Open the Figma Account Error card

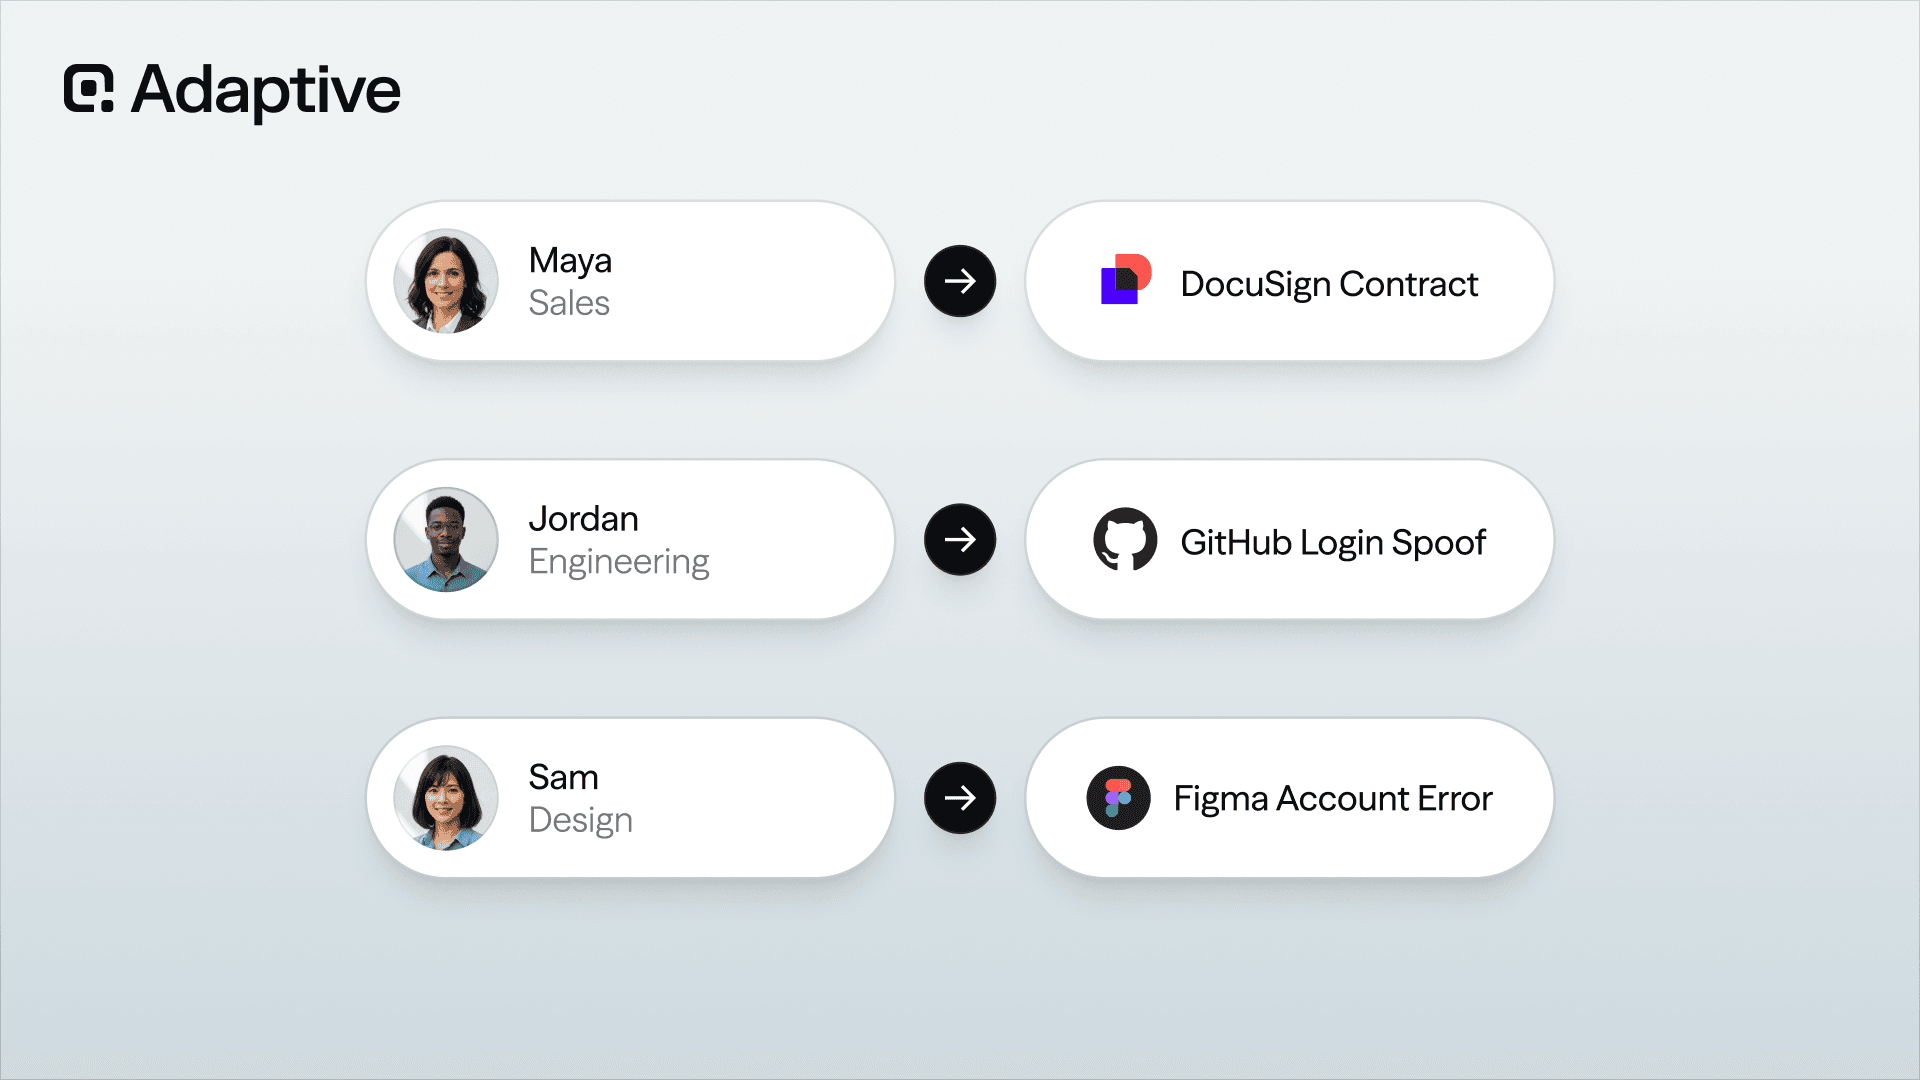coord(1290,798)
